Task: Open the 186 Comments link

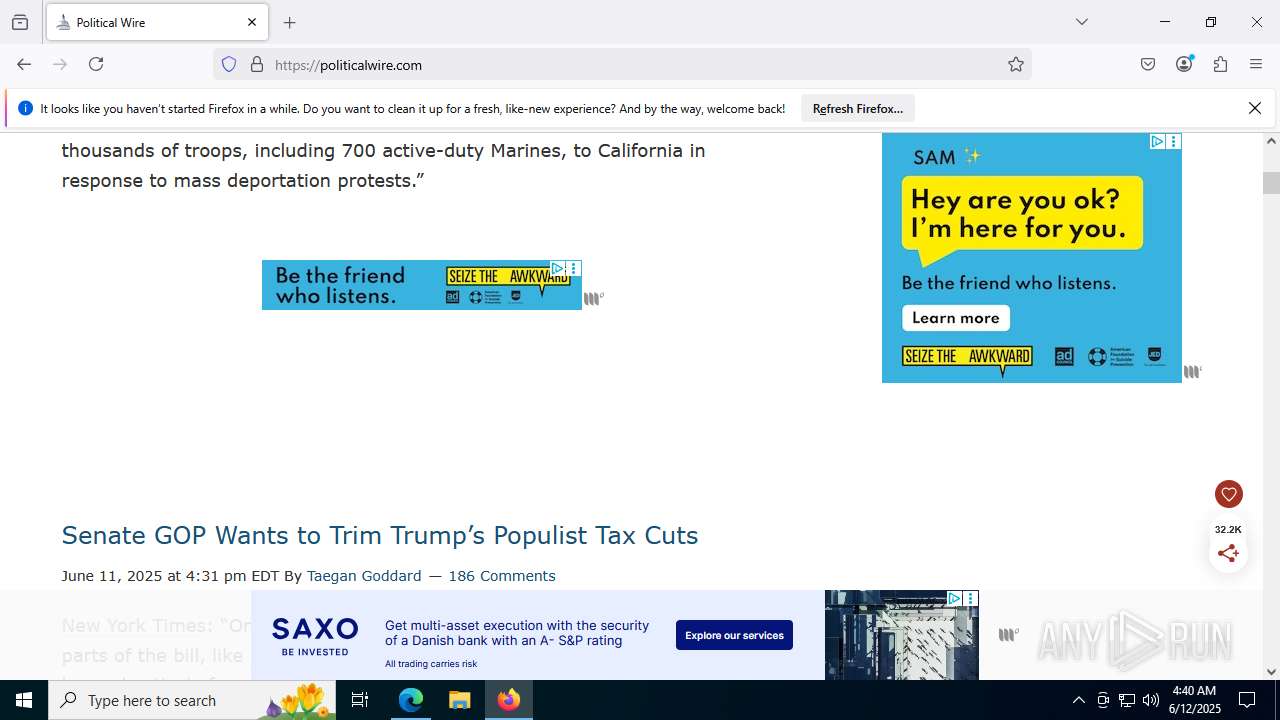Action: tap(502, 576)
